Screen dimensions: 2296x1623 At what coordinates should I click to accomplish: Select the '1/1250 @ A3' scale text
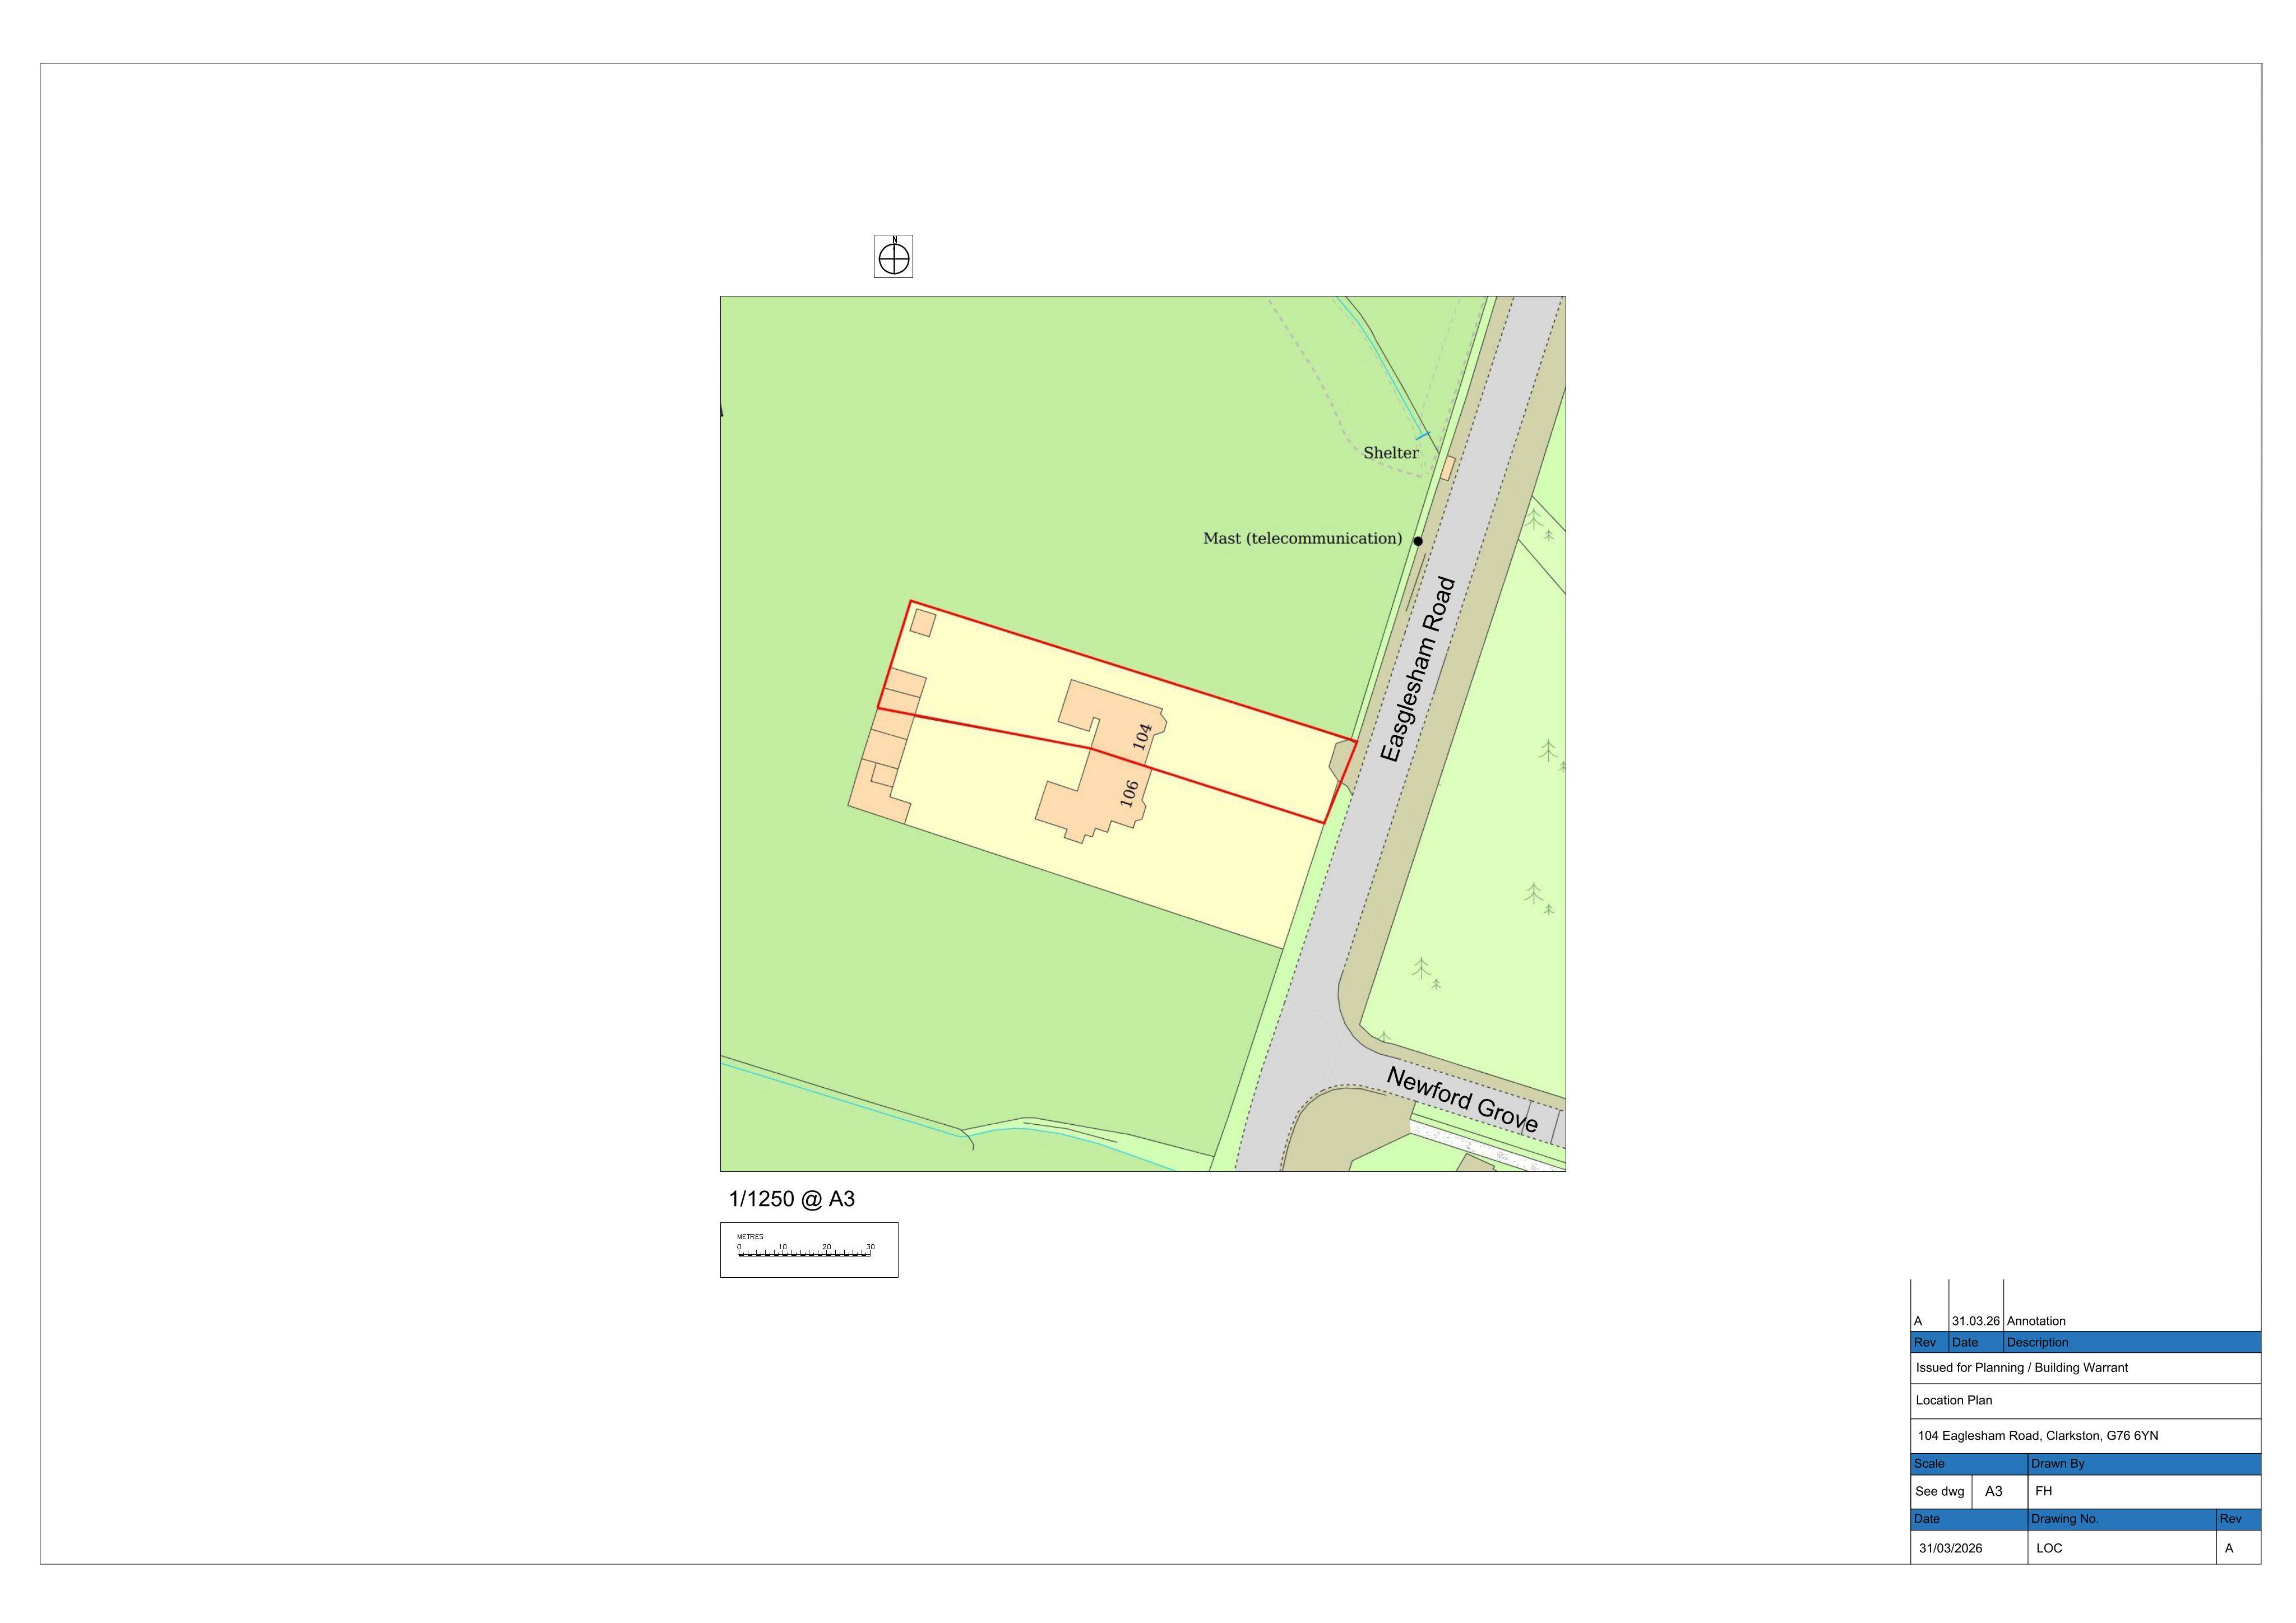click(x=792, y=1199)
